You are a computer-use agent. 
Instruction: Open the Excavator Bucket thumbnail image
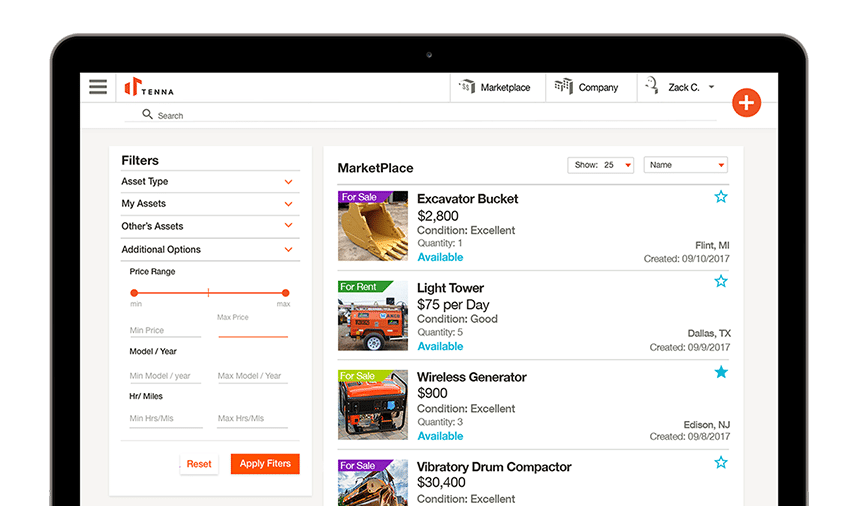coord(373,226)
